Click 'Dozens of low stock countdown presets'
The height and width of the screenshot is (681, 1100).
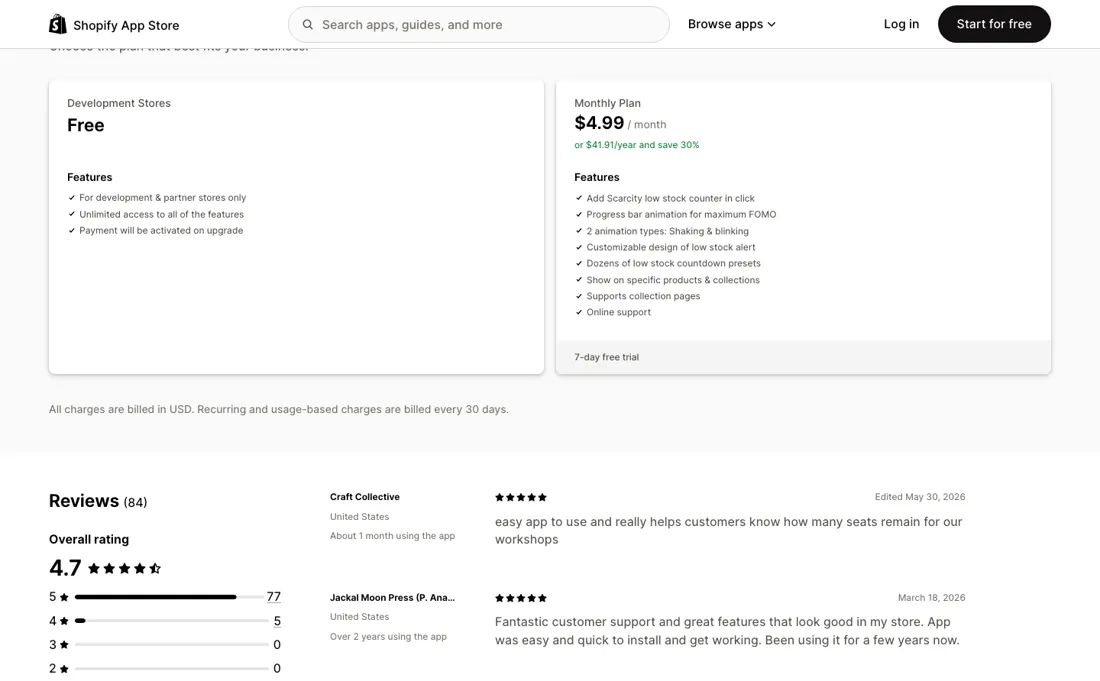pos(673,263)
